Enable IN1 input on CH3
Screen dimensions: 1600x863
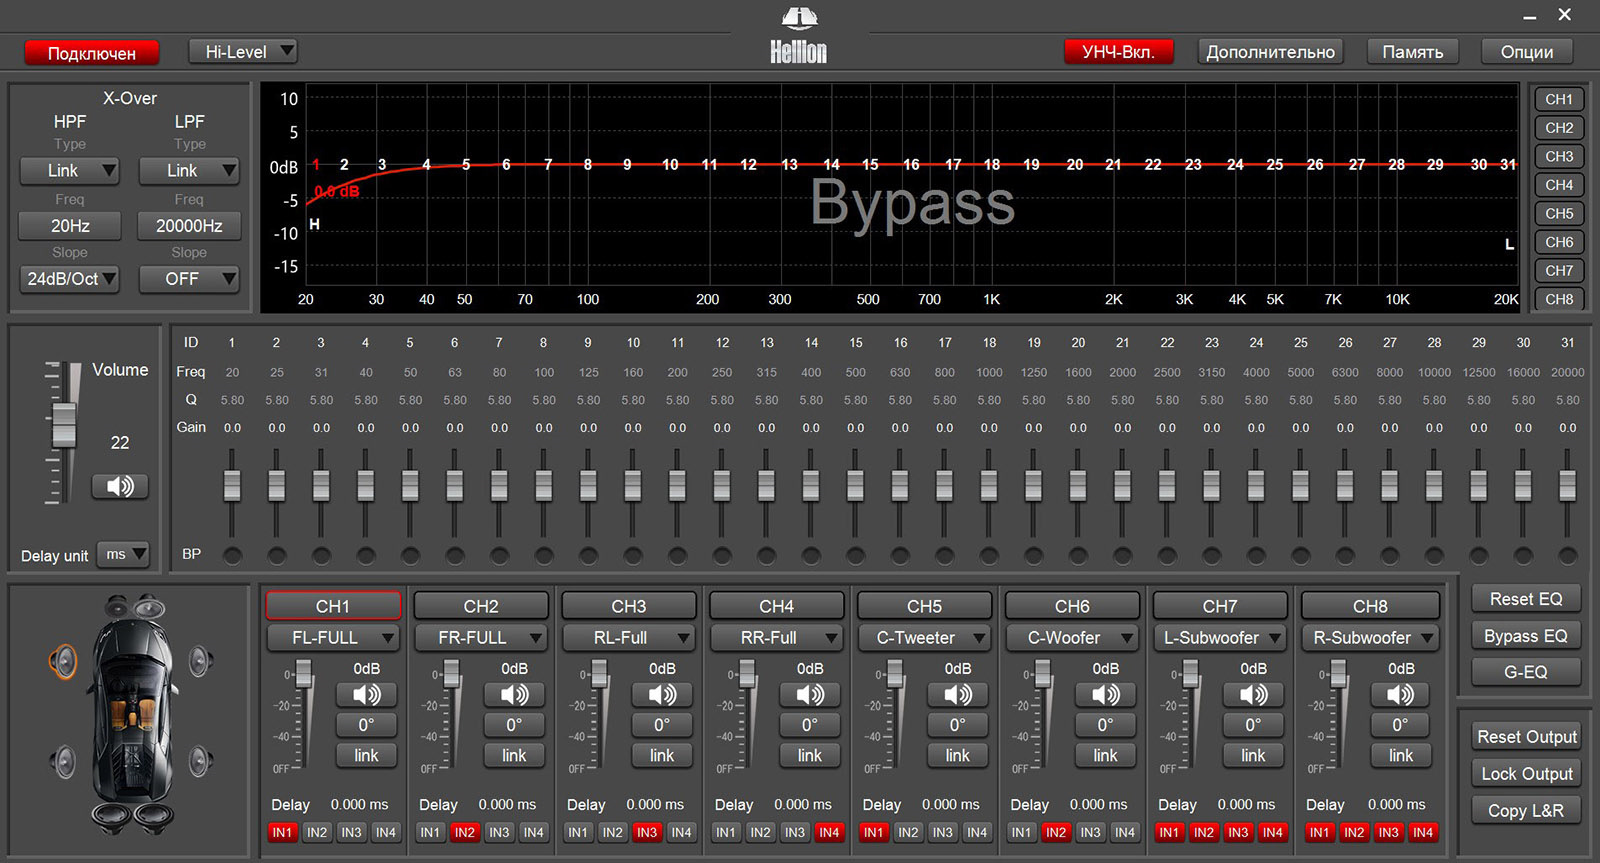(x=578, y=832)
